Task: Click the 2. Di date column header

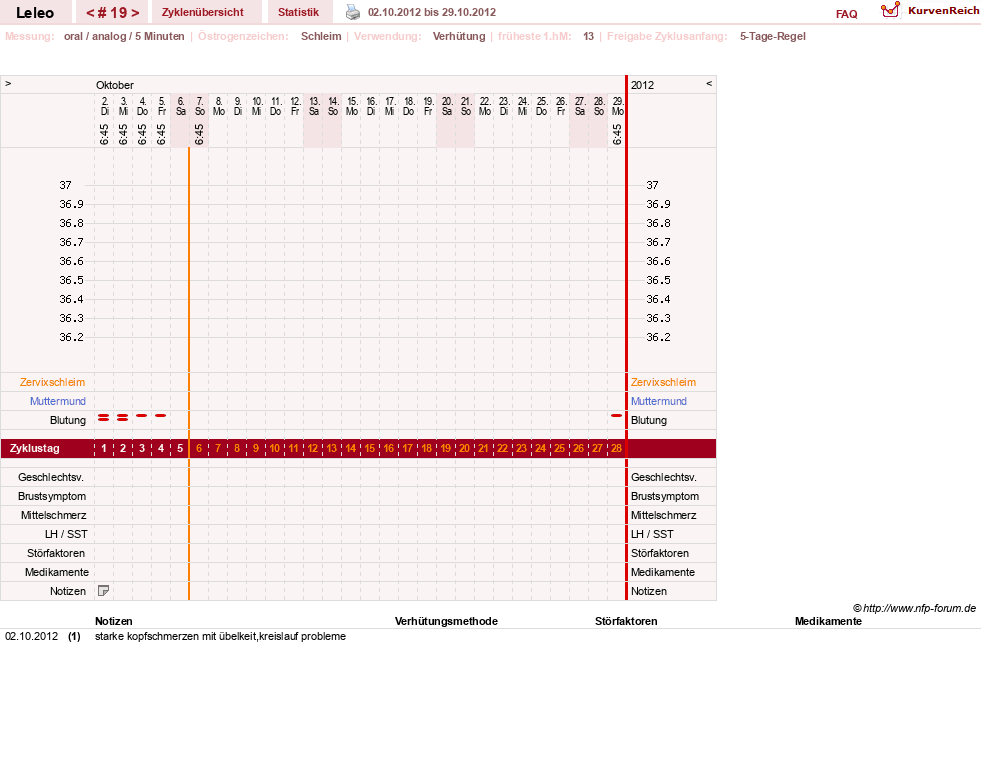Action: point(104,106)
